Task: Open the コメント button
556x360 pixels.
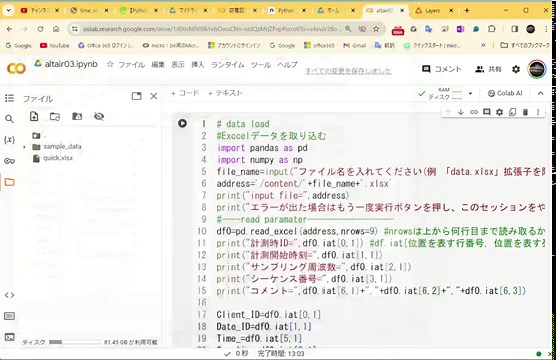Action: pyautogui.click(x=441, y=69)
